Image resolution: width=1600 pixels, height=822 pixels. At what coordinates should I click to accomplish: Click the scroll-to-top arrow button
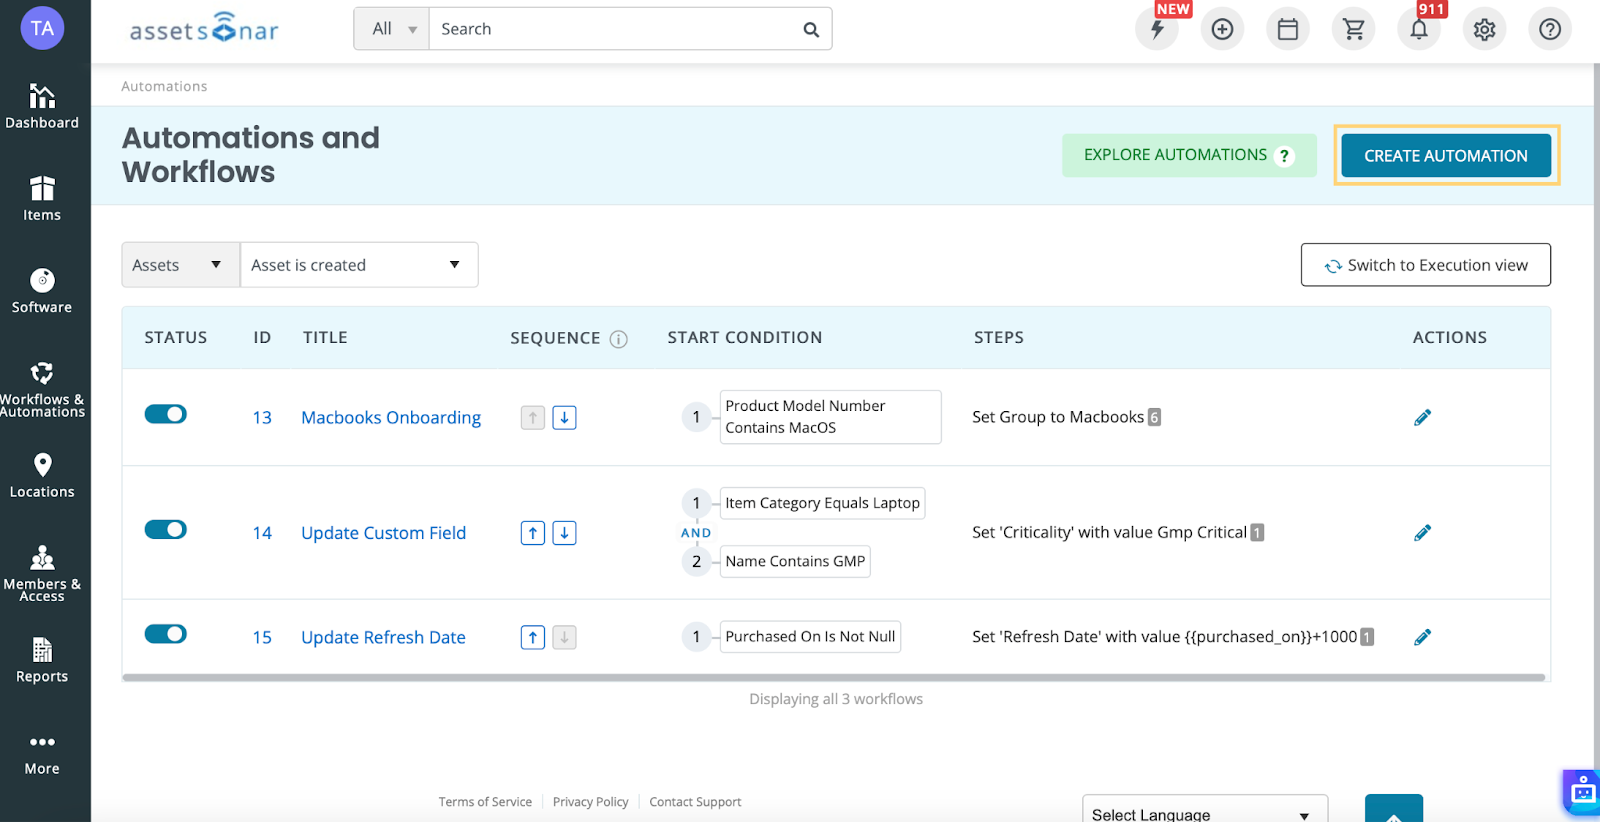(x=1394, y=810)
